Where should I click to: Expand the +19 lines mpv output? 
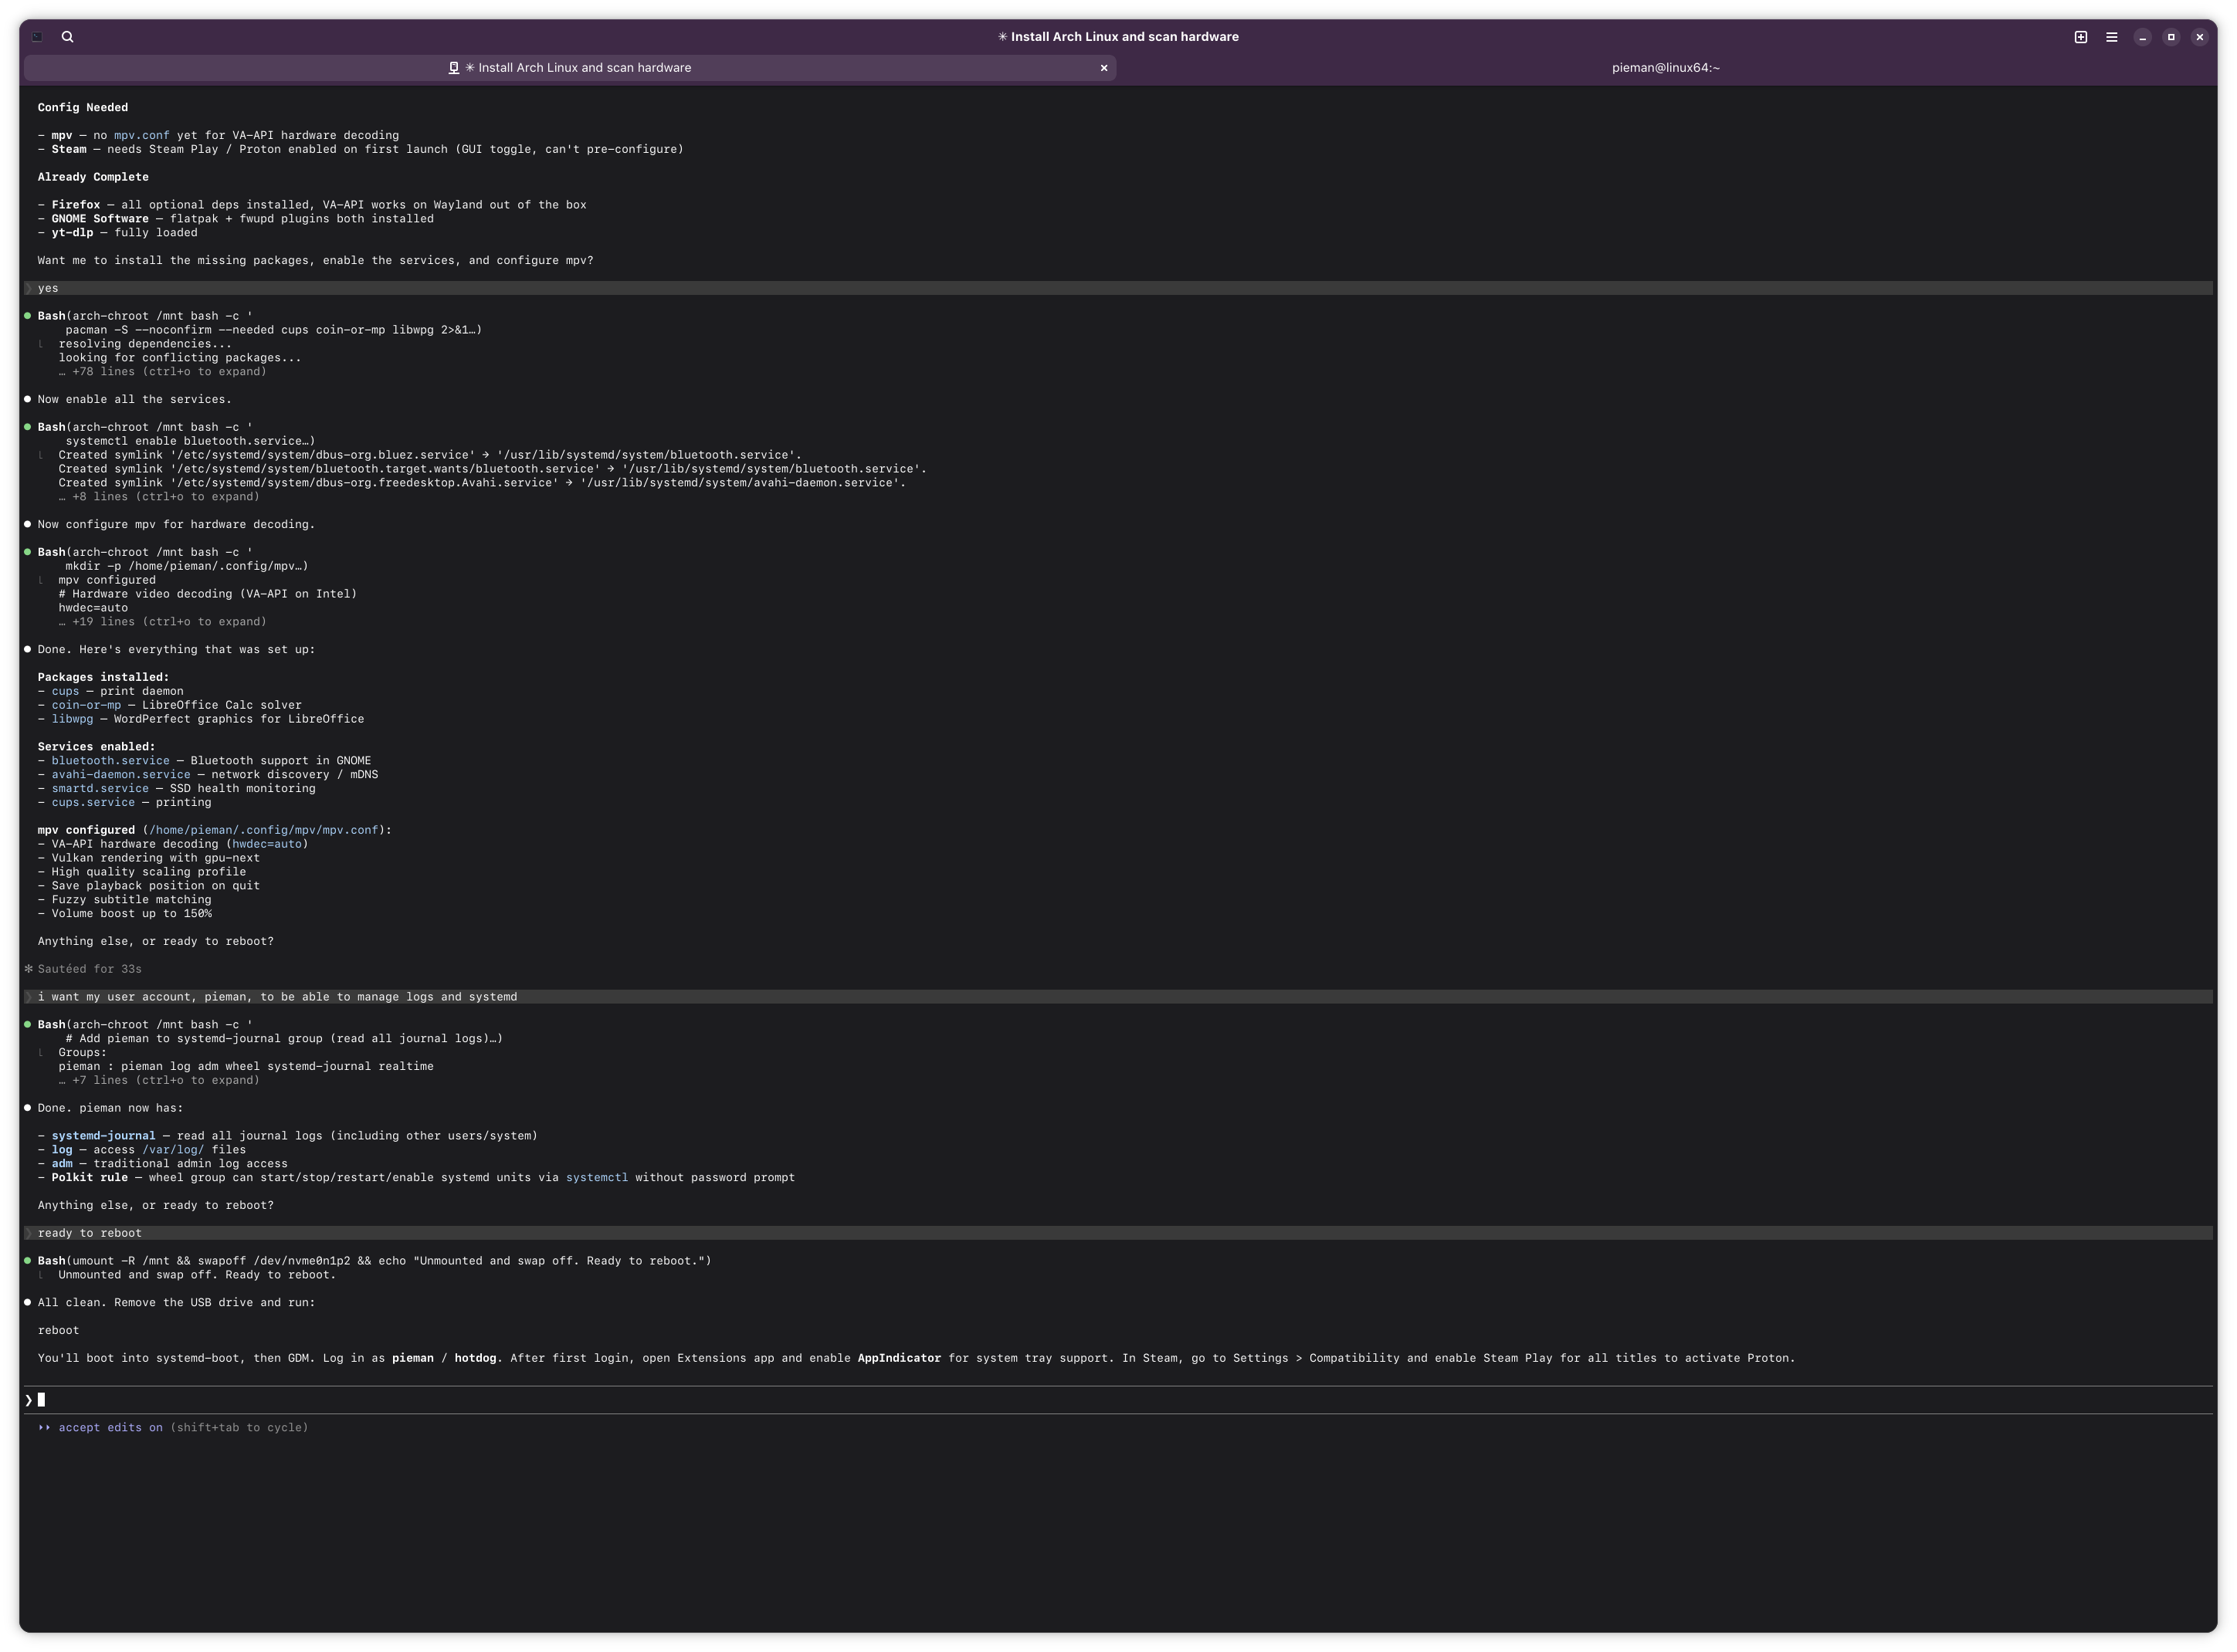coord(162,622)
